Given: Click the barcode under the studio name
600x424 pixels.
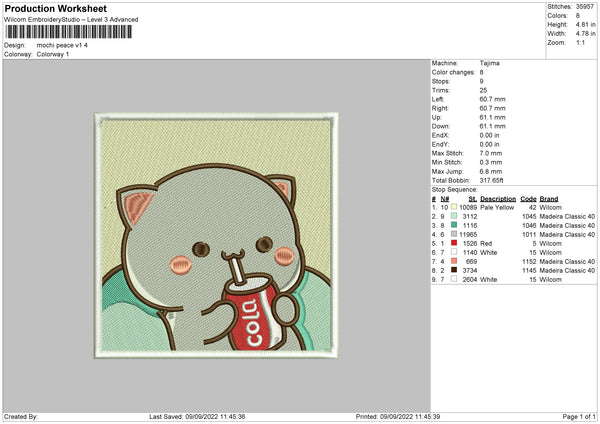Looking at the screenshot, I should pos(68,32).
